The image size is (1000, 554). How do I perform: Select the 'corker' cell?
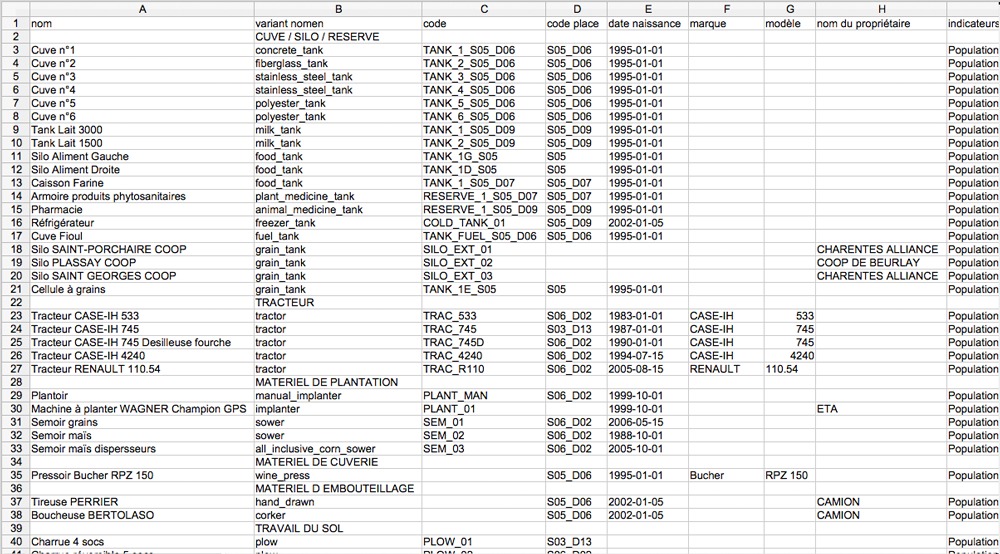point(337,515)
